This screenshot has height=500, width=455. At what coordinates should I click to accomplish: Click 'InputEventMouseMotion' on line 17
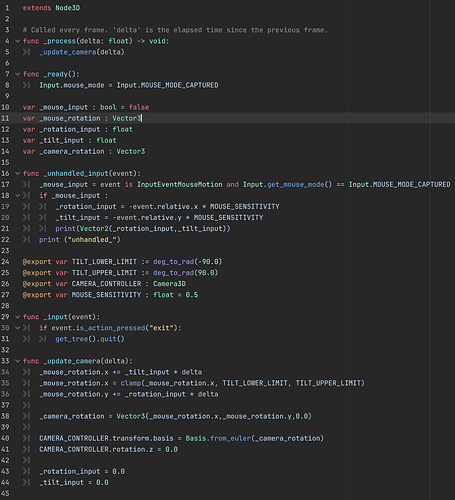click(x=180, y=184)
